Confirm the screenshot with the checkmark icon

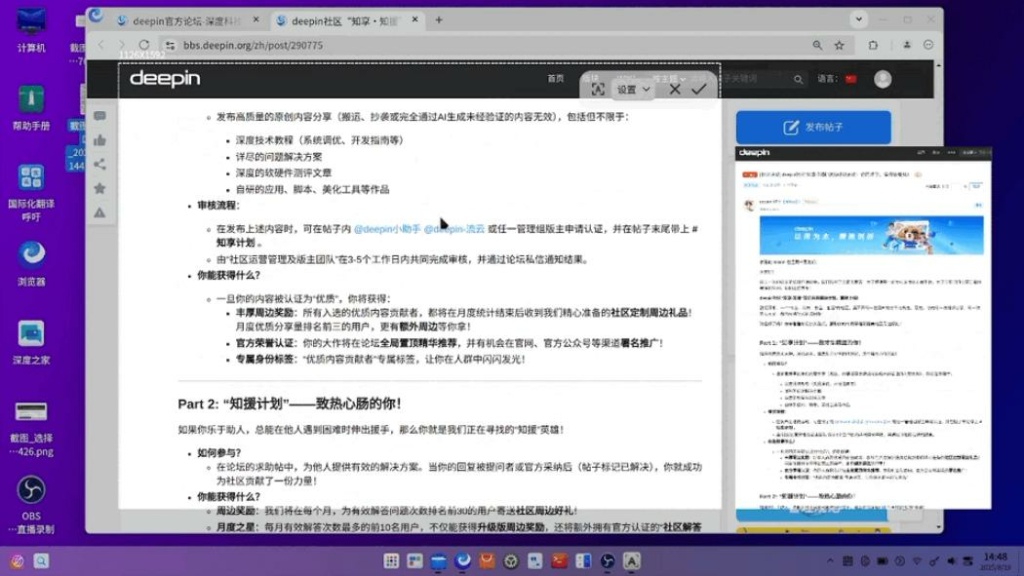tap(699, 89)
